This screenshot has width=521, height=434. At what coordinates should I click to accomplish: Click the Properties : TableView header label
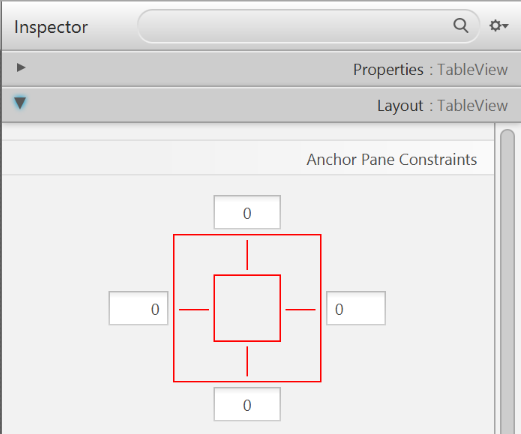(430, 70)
